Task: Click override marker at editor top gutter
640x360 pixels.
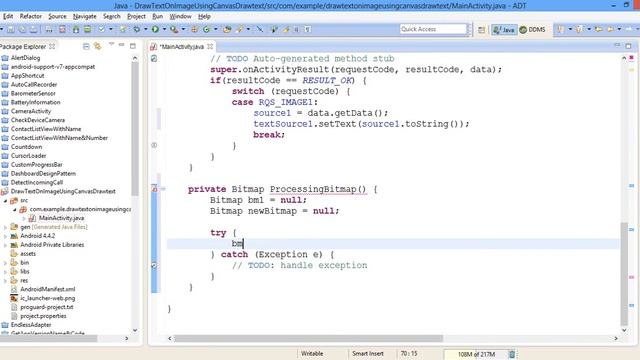Action: click(154, 59)
